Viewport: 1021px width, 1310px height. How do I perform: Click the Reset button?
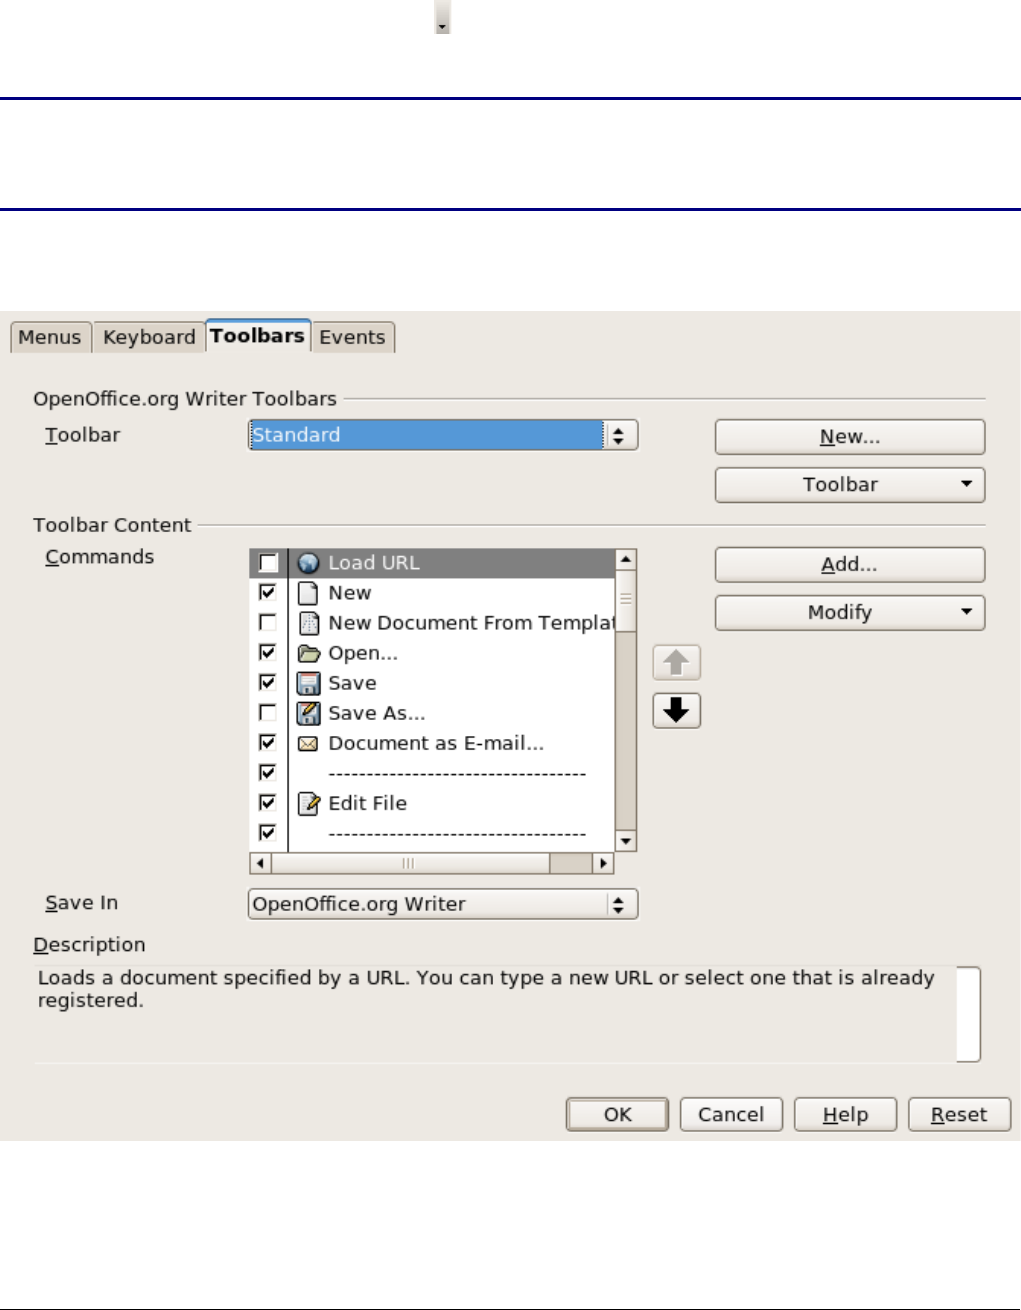tap(959, 1114)
